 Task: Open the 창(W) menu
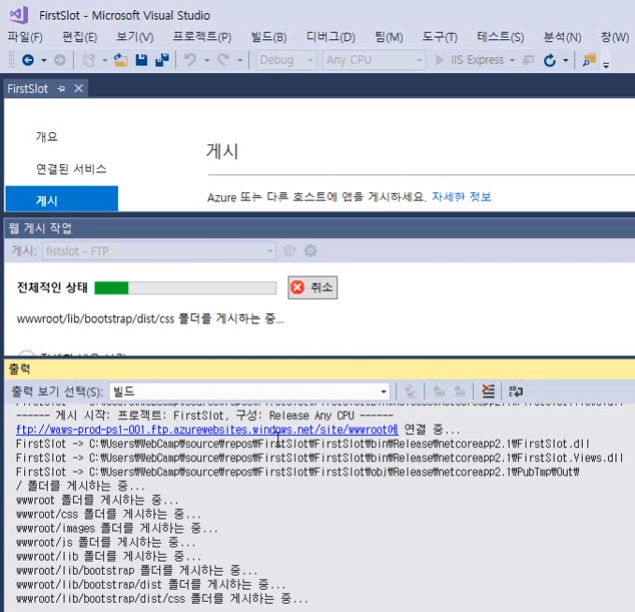[614, 37]
